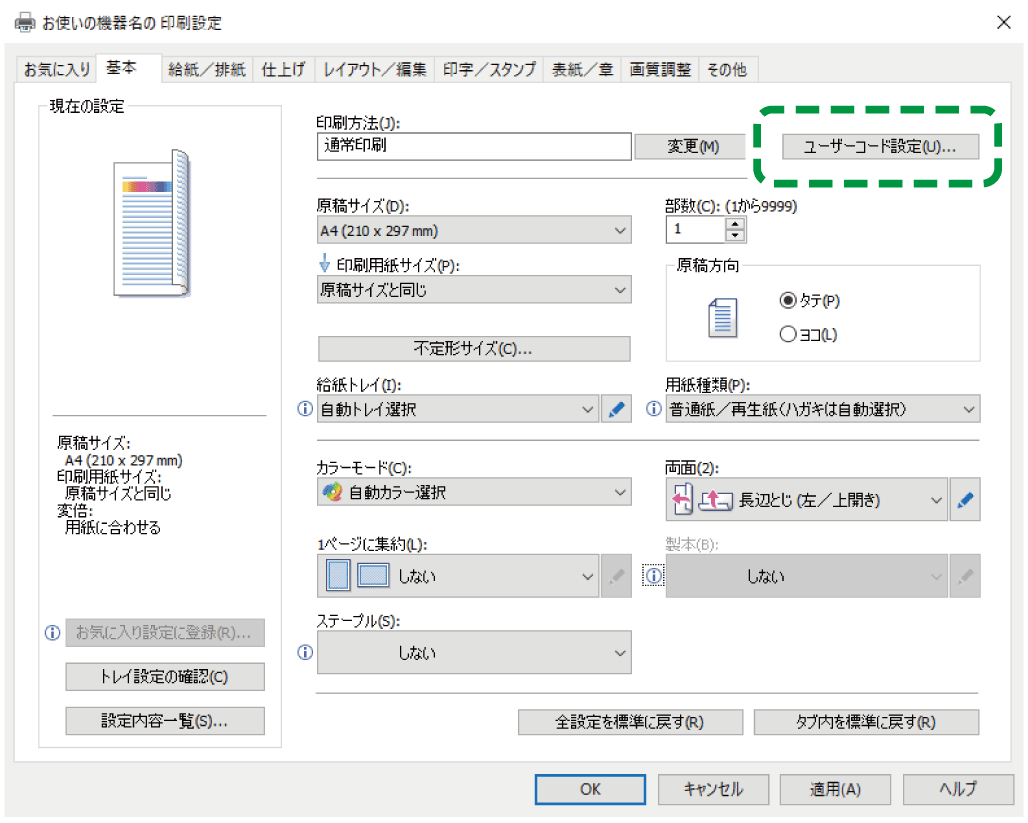Click the page orientation document icon

722,317
